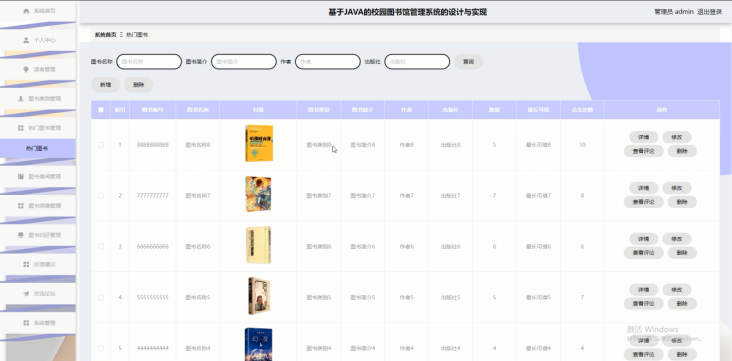Click the grid icon beside 图书续借管理
Image resolution: width=732 pixels, height=361 pixels.
click(21, 205)
